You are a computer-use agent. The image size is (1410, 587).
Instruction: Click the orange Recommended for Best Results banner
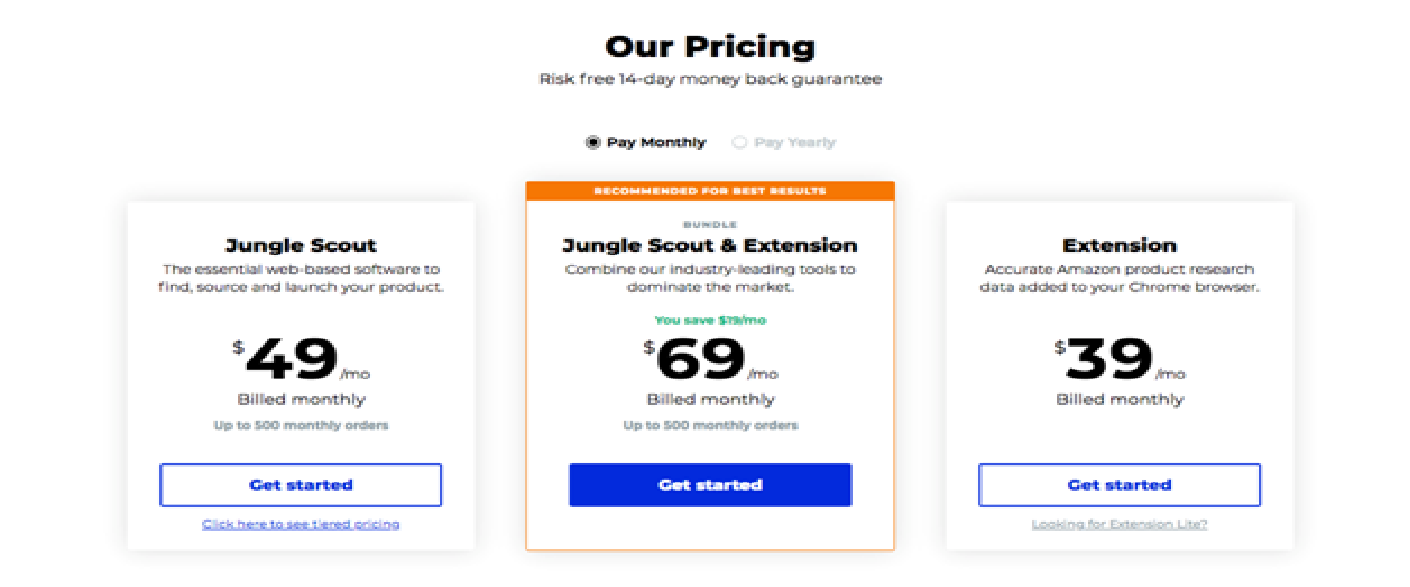point(710,190)
